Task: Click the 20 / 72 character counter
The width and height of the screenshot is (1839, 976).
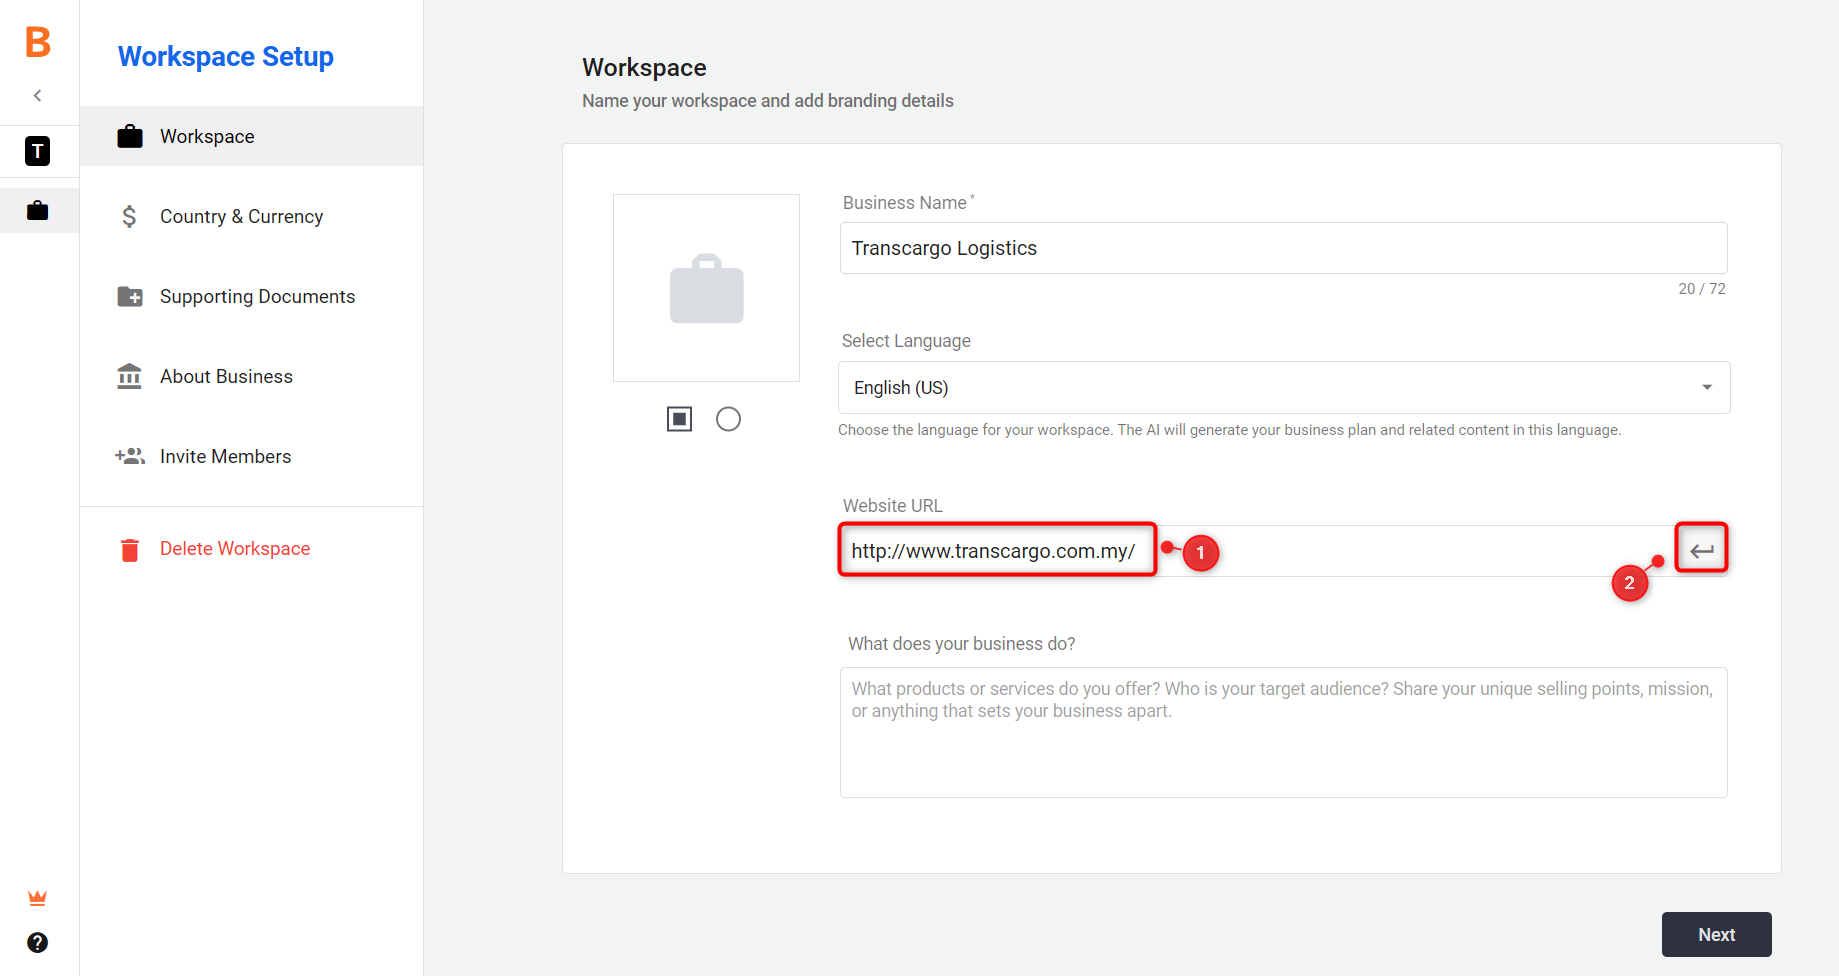Action: point(1702,289)
